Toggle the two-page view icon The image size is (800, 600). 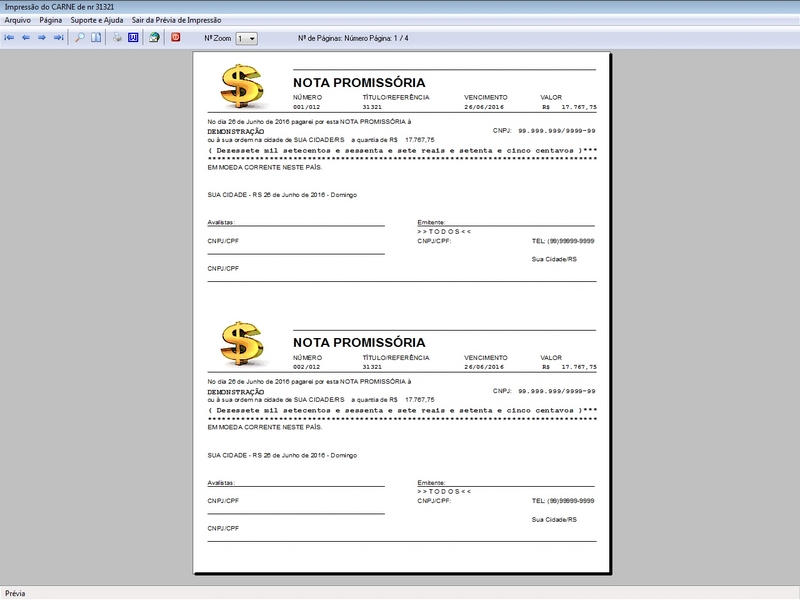point(96,38)
